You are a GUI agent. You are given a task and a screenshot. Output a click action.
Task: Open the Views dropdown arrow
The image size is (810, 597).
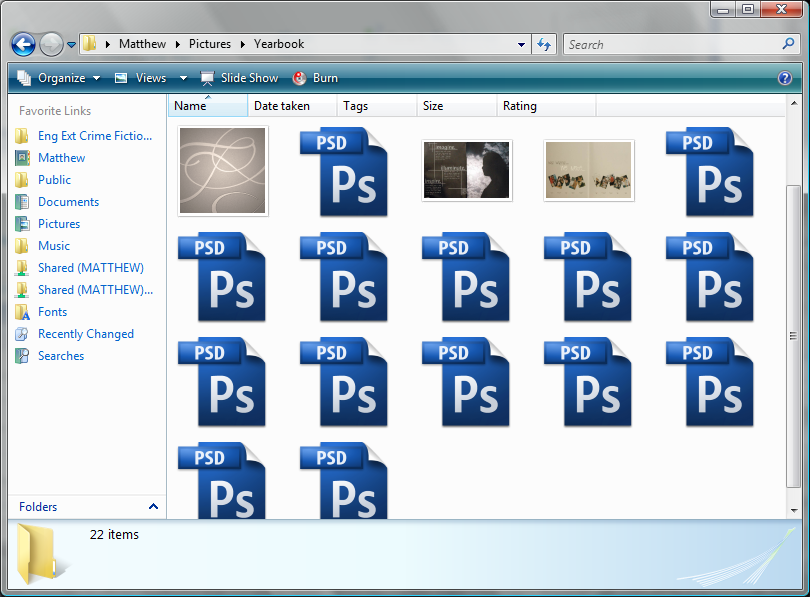pyautogui.click(x=183, y=78)
